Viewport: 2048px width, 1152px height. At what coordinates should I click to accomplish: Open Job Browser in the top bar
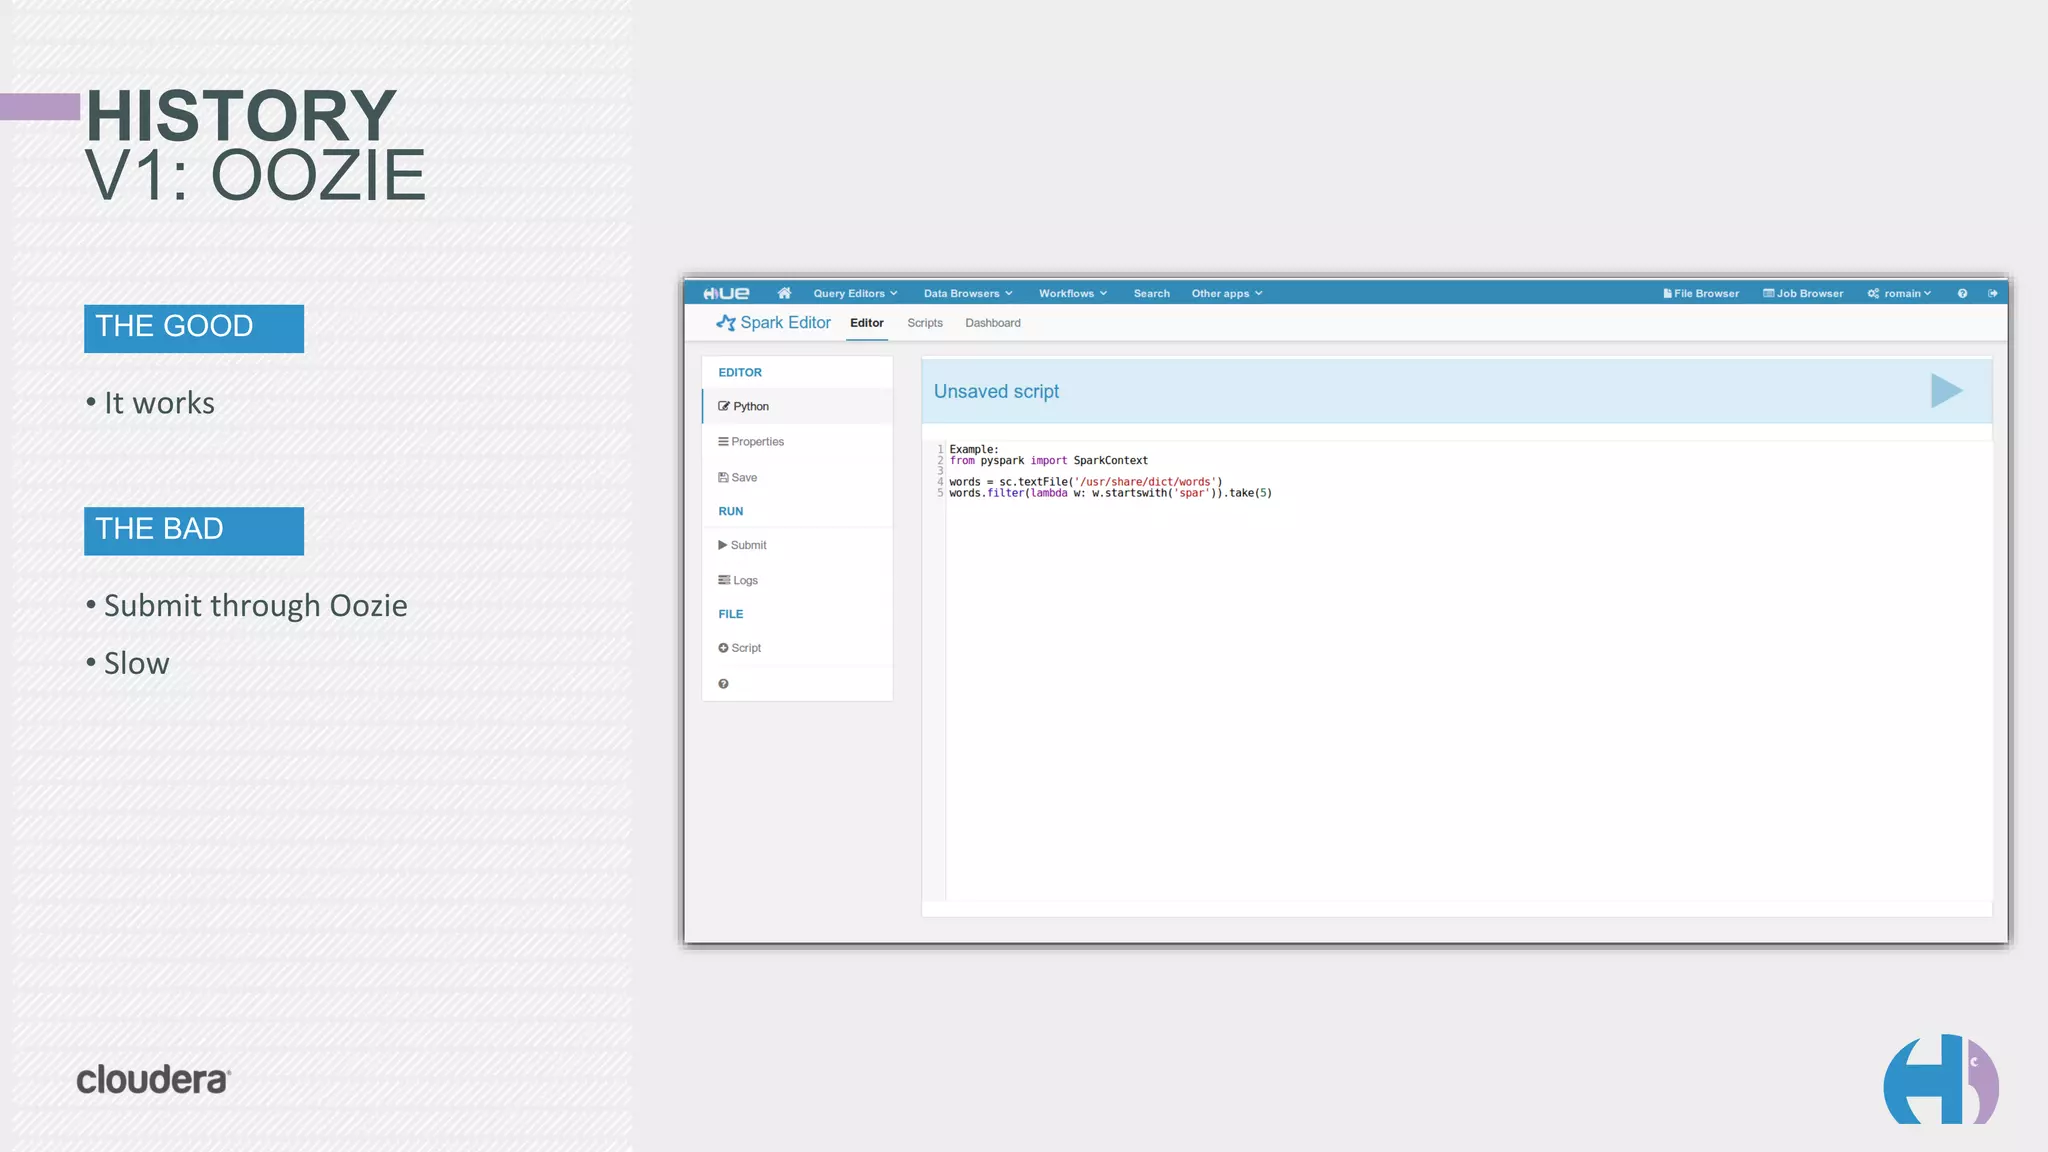pyautogui.click(x=1802, y=293)
